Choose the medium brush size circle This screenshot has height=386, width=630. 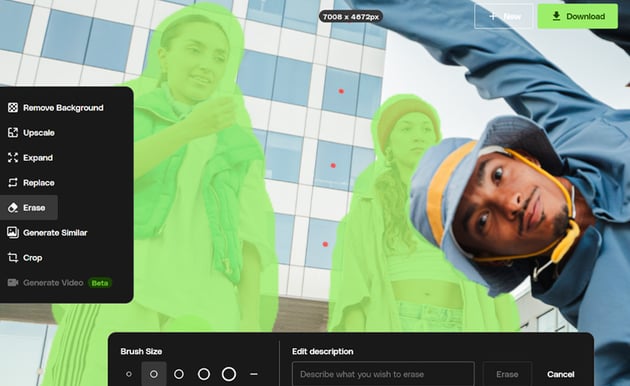click(x=179, y=374)
